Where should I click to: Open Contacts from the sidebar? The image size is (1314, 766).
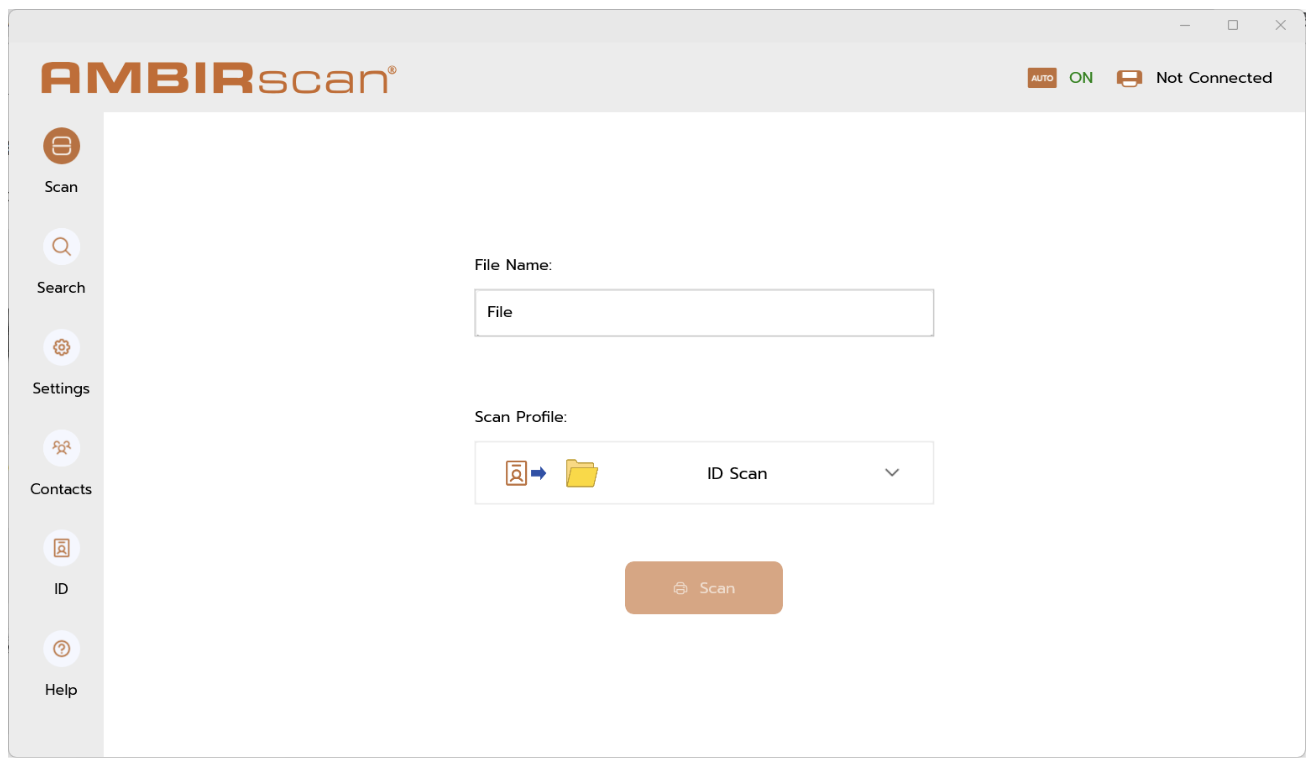[61, 448]
